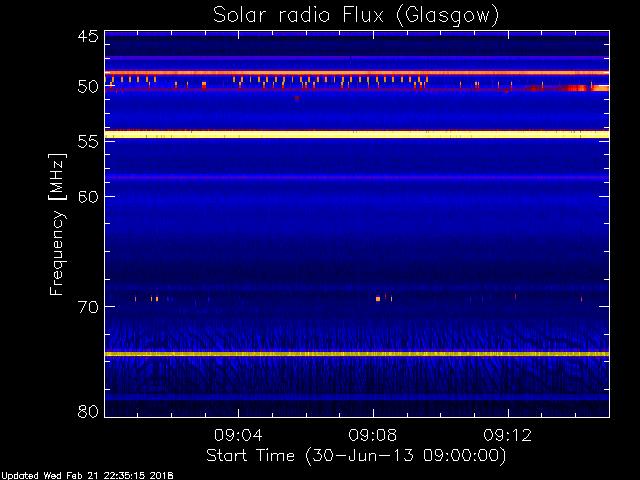Click the plot title 'Solar radio Flux (Glasgow)'
The height and width of the screenshot is (480, 640).
[x=356, y=16]
